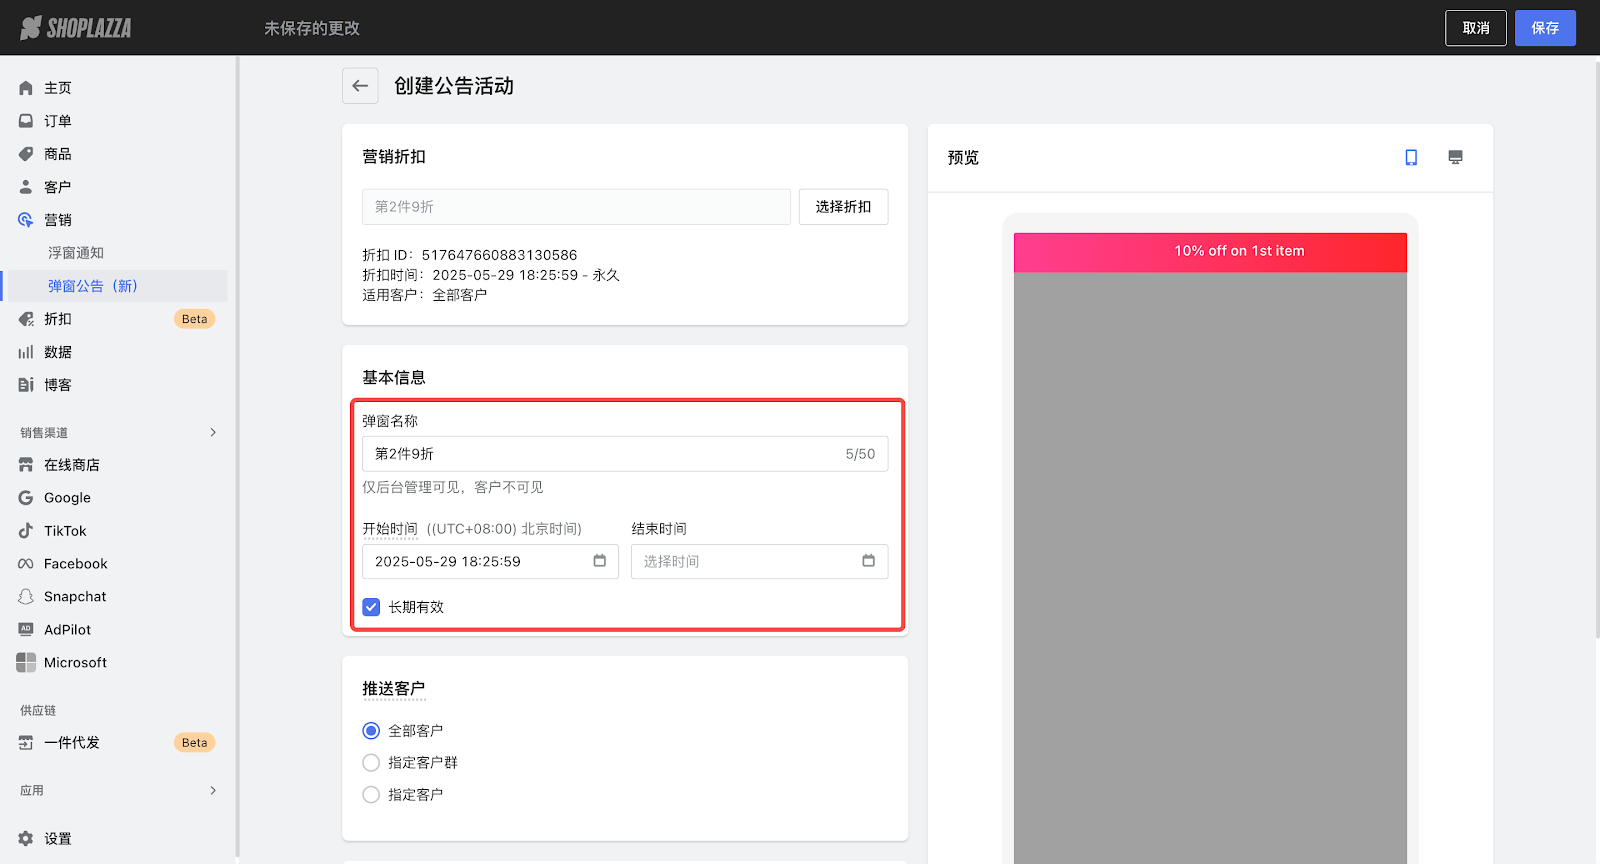Screen dimensions: 1600x864
Task: Click the 供应链 section label
Action: (x=38, y=711)
